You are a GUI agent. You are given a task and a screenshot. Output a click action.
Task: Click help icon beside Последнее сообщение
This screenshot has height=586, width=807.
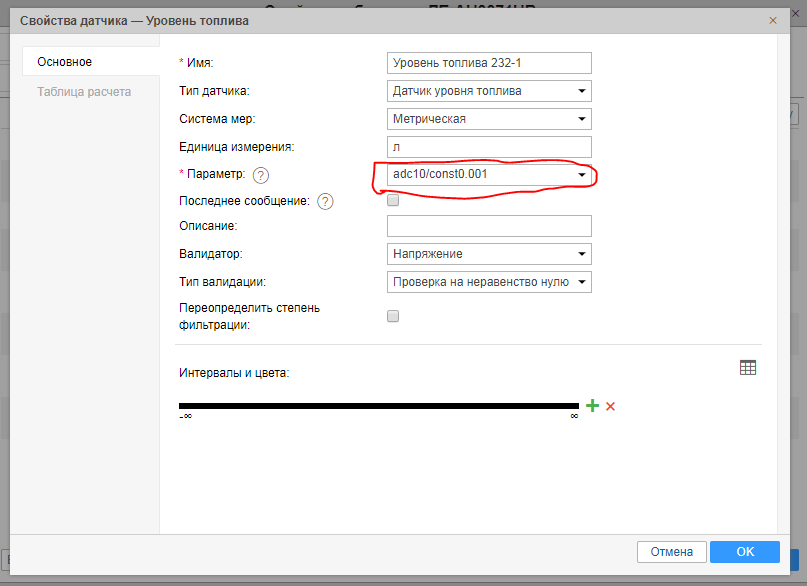tap(325, 201)
